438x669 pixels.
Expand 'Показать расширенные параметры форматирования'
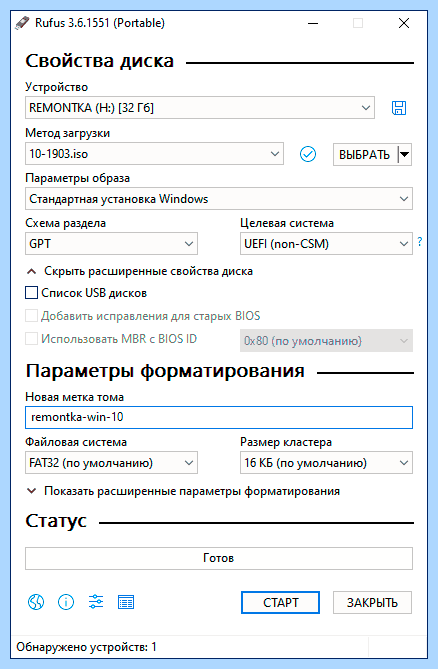(183, 491)
